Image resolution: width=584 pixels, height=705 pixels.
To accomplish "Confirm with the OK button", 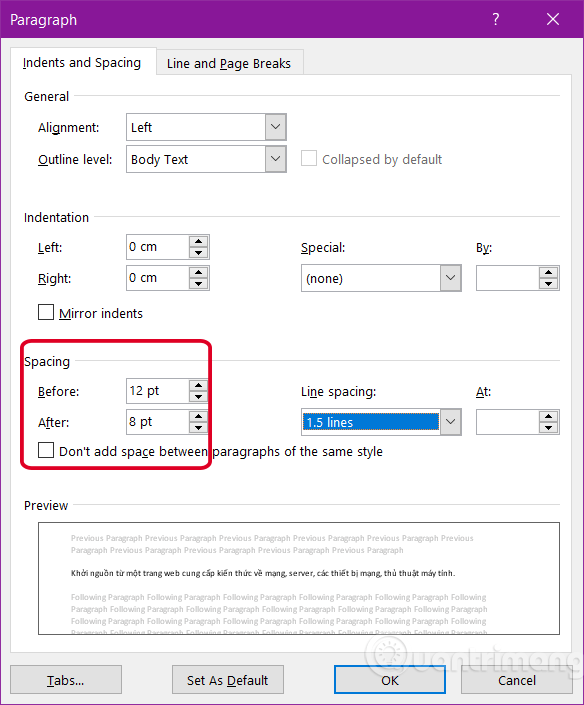I will point(390,680).
